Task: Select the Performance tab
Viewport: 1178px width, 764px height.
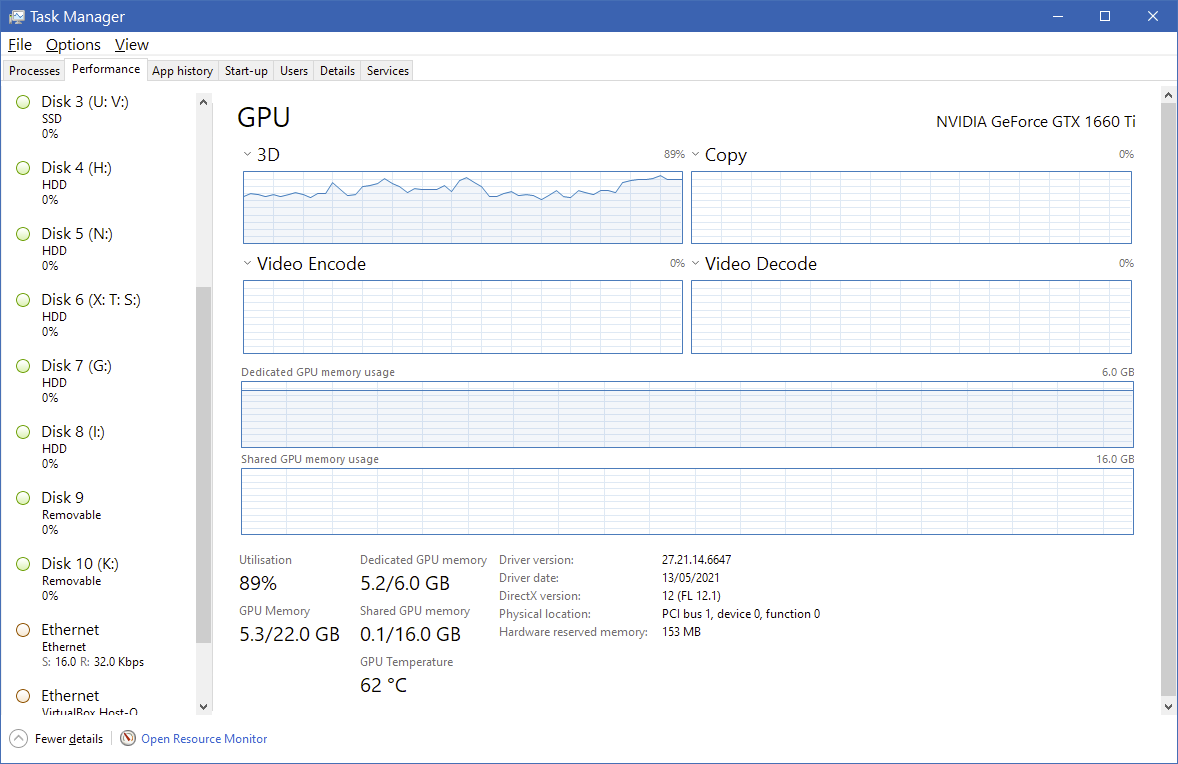Action: point(106,69)
